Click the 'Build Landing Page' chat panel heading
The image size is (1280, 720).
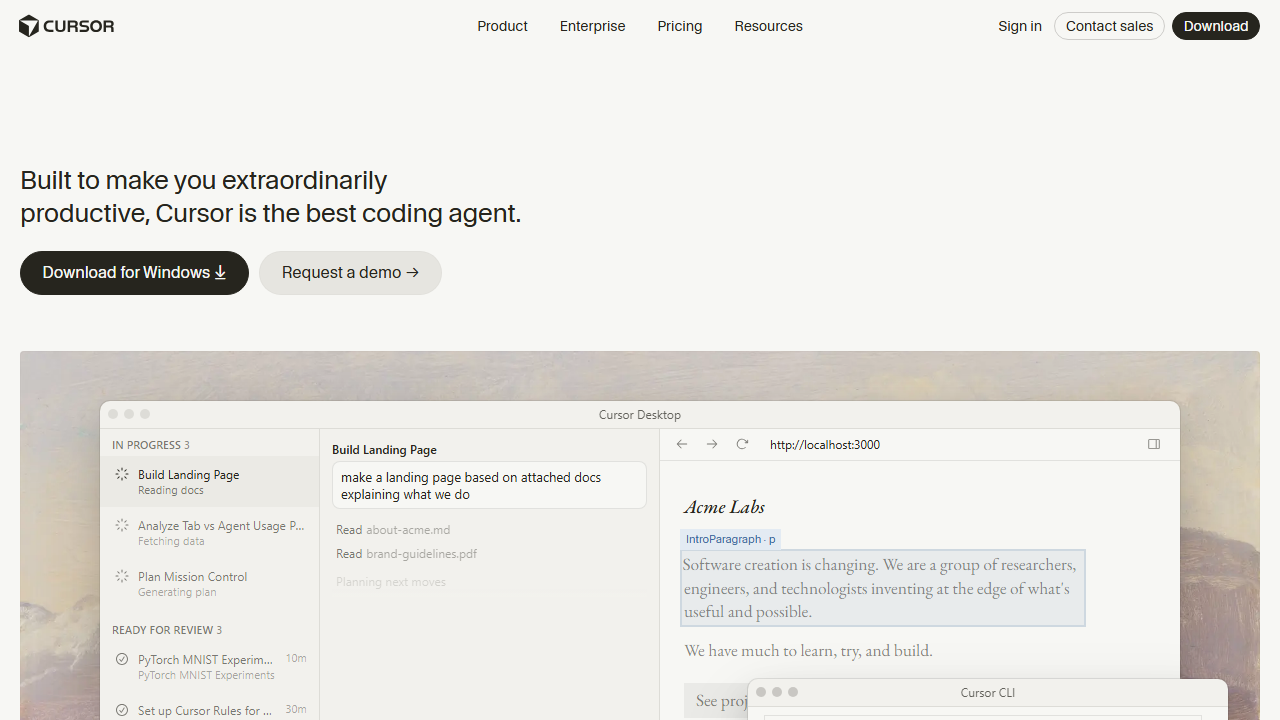[384, 450]
